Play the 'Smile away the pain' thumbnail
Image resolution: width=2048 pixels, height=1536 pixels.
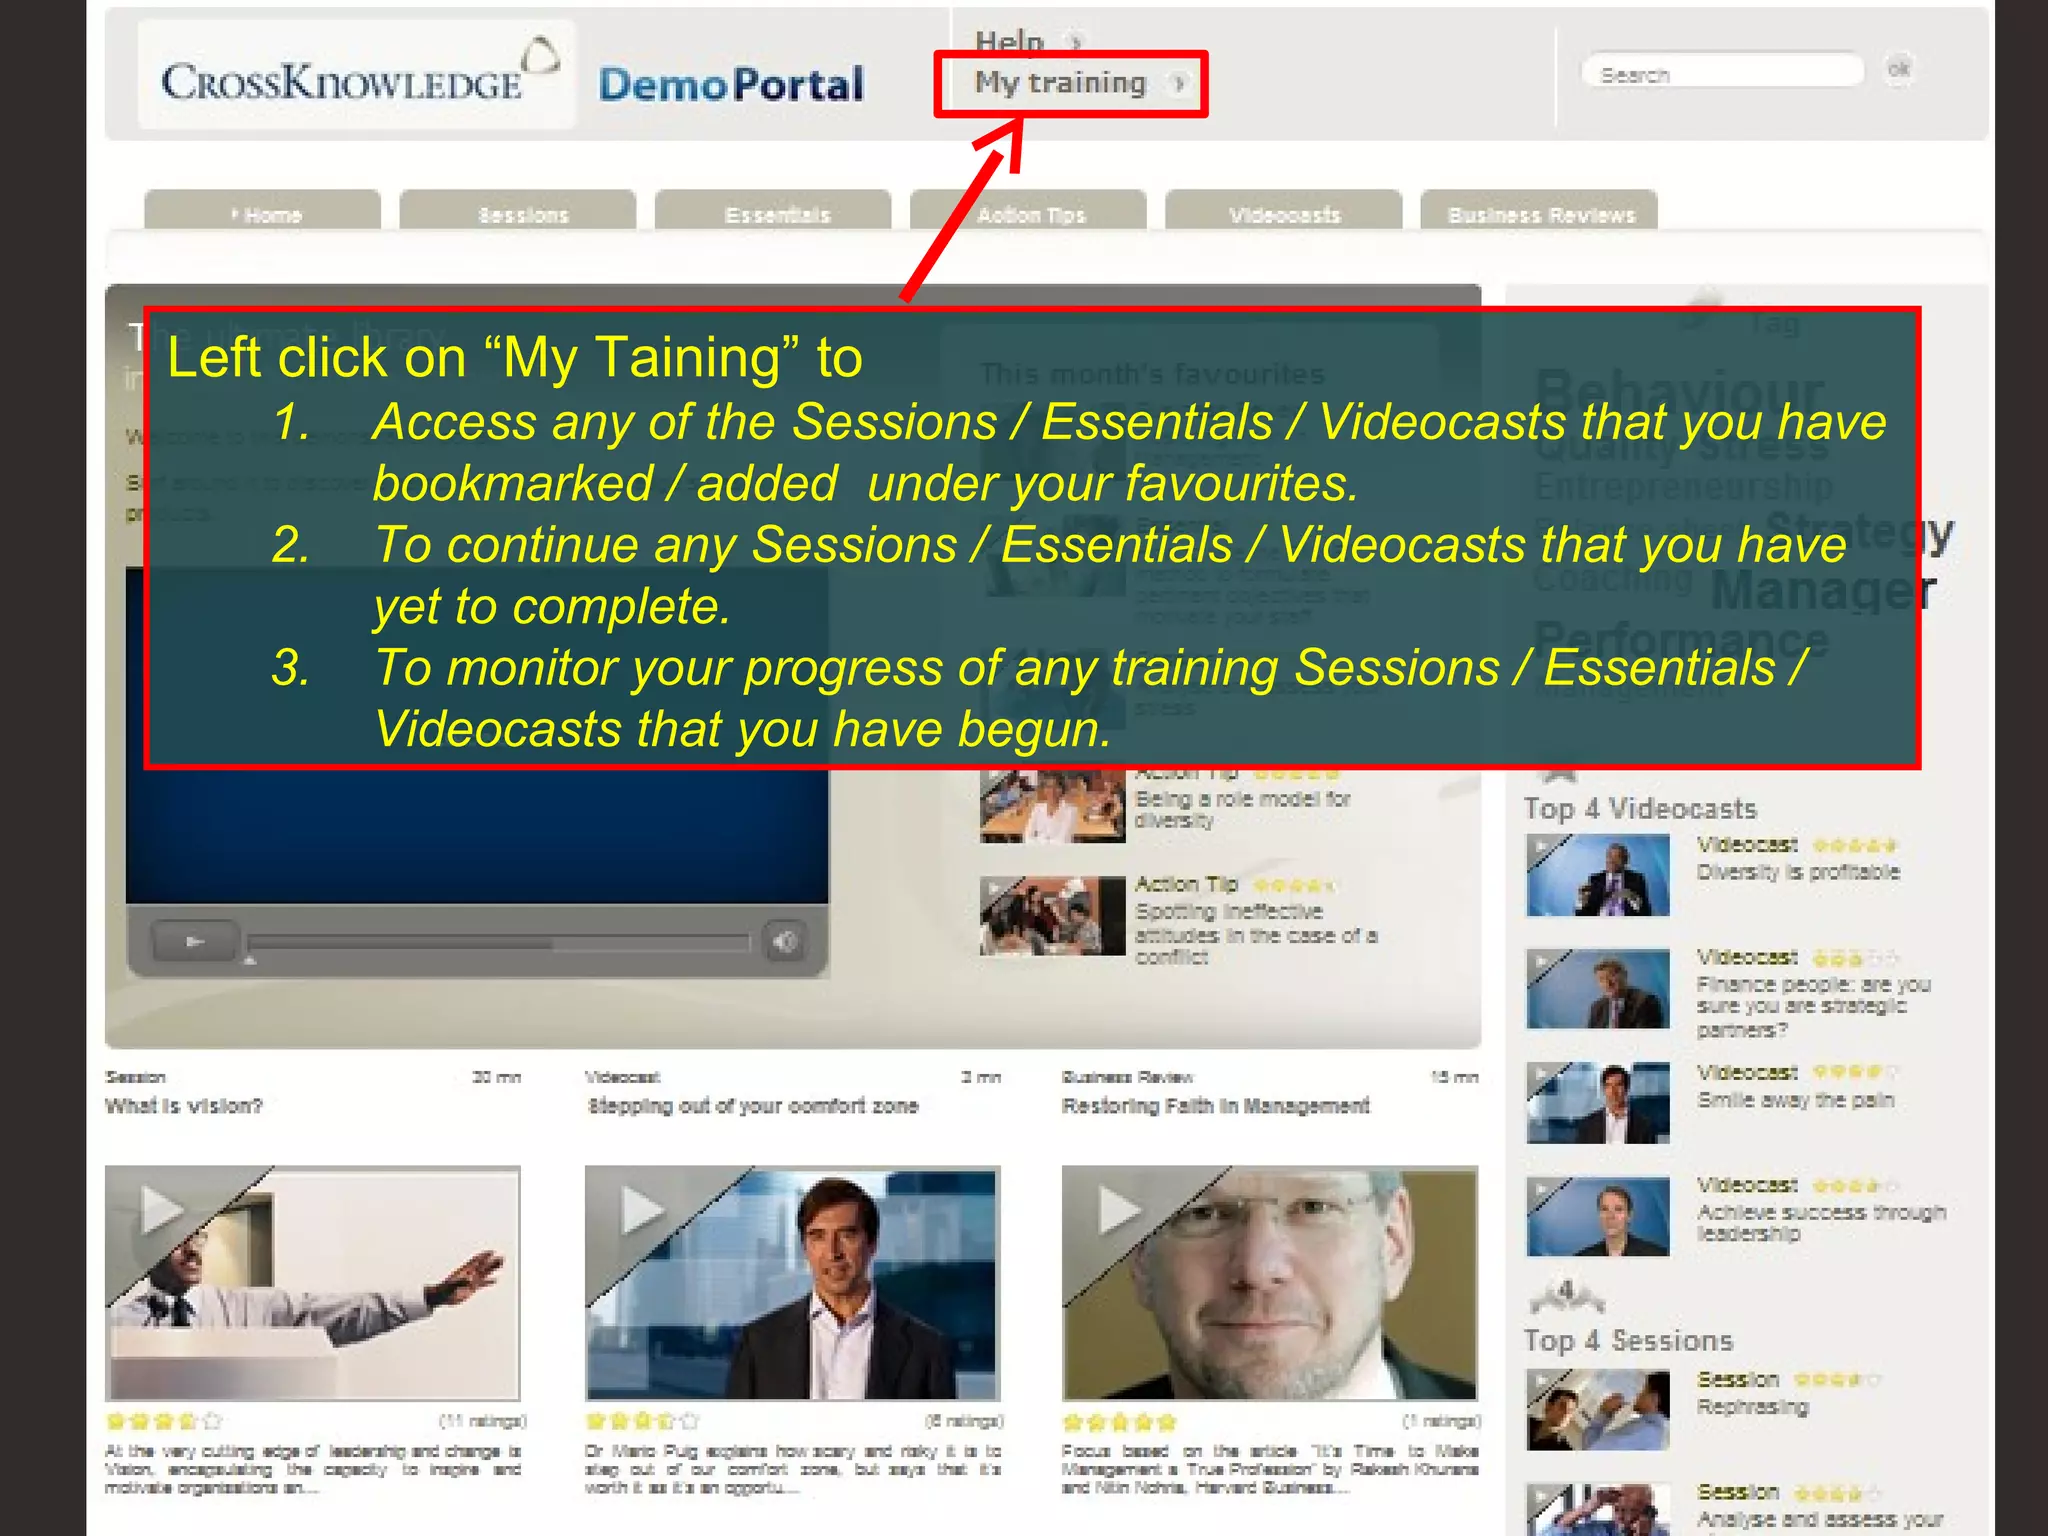click(x=1597, y=1102)
